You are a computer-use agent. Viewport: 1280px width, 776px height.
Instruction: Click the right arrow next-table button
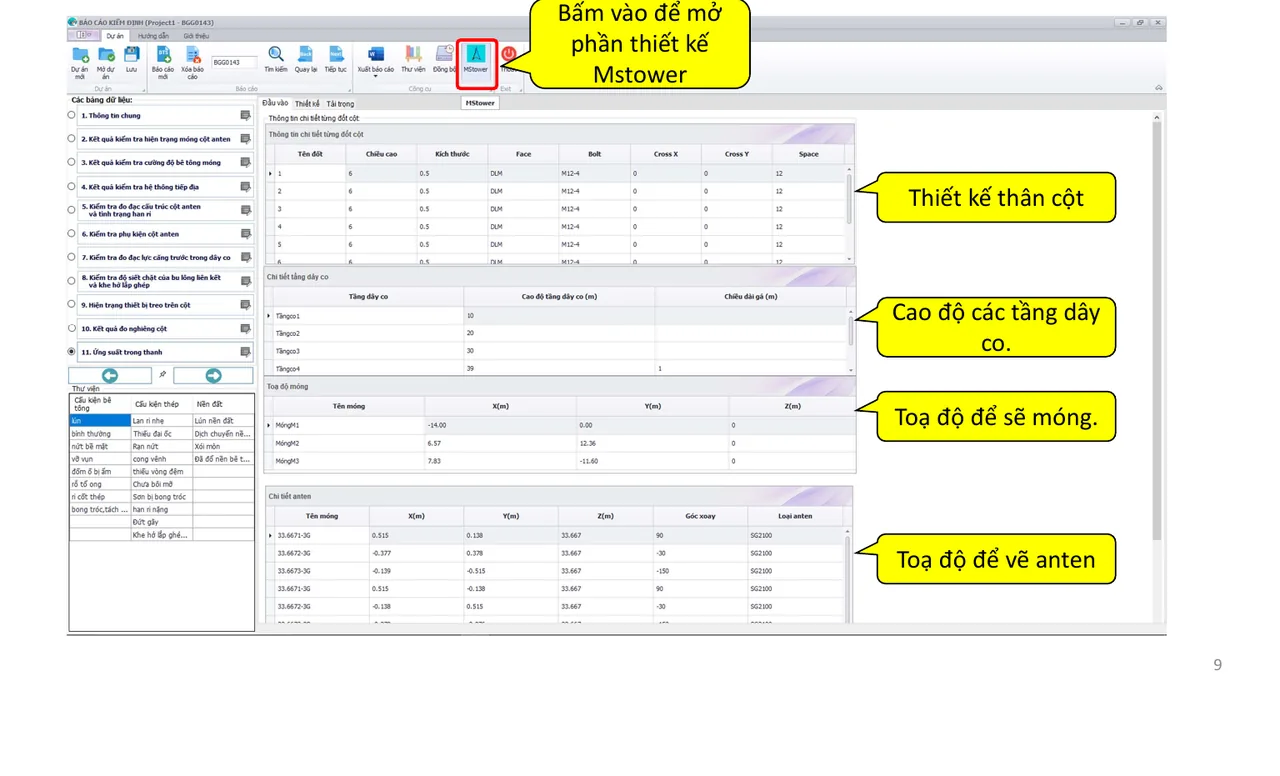[213, 375]
